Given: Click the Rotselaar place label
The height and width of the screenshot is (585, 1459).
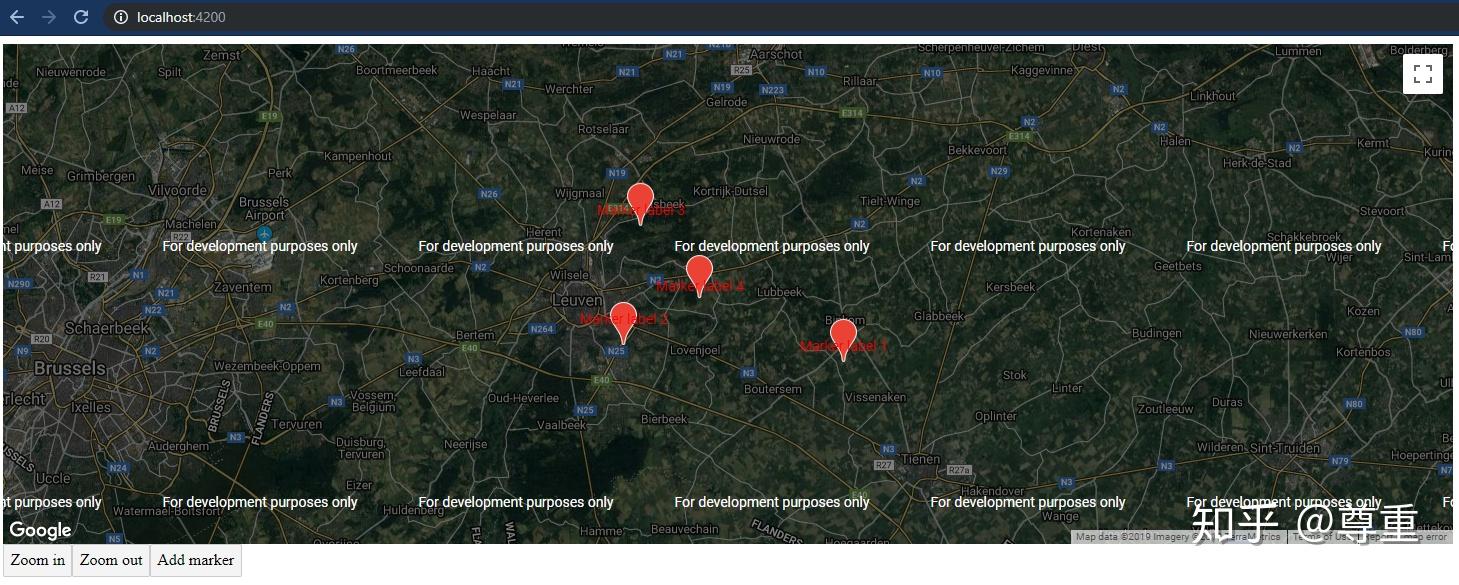Looking at the screenshot, I should (x=603, y=129).
